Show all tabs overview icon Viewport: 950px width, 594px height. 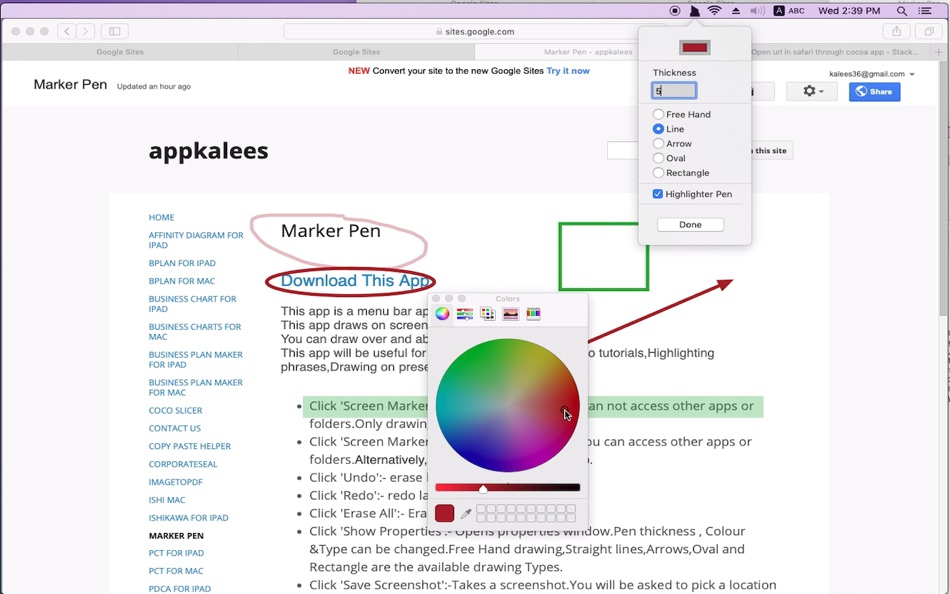point(929,31)
